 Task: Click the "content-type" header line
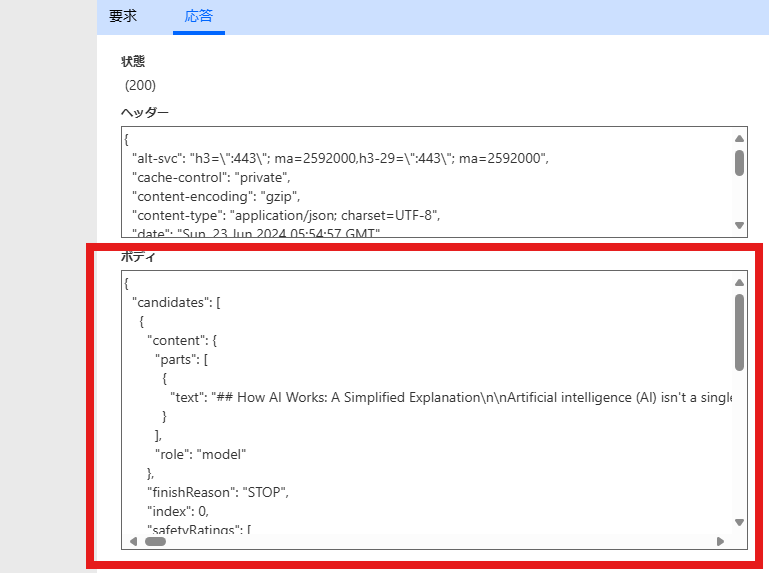point(286,215)
